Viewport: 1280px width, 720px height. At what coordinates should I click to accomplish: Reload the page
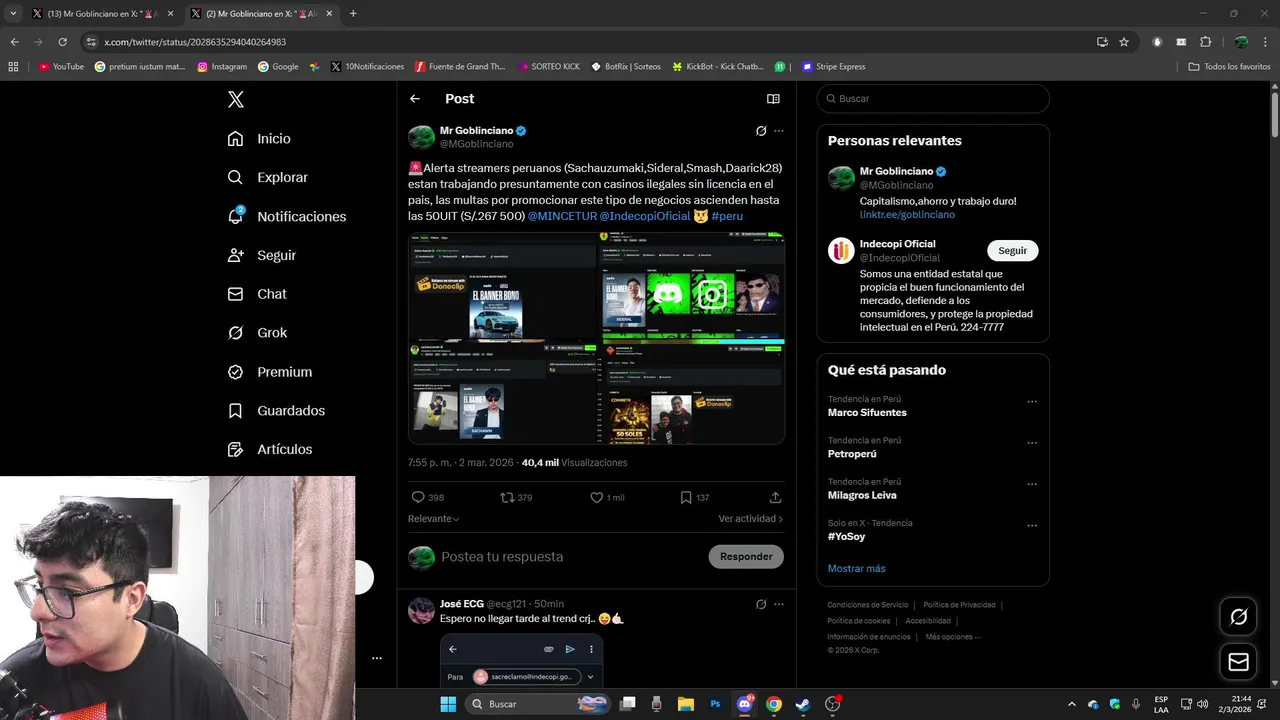click(62, 42)
